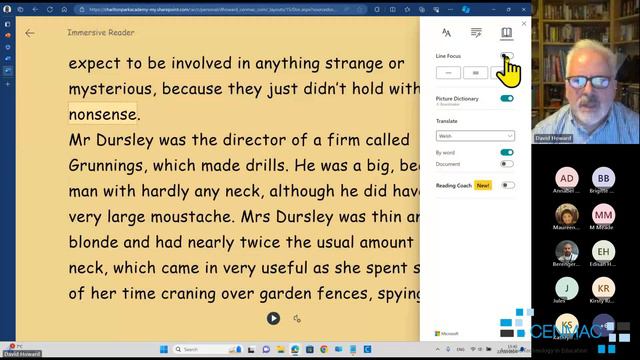Select participant Jules avatar
Viewport: 640px width, 360px height.
point(567,288)
